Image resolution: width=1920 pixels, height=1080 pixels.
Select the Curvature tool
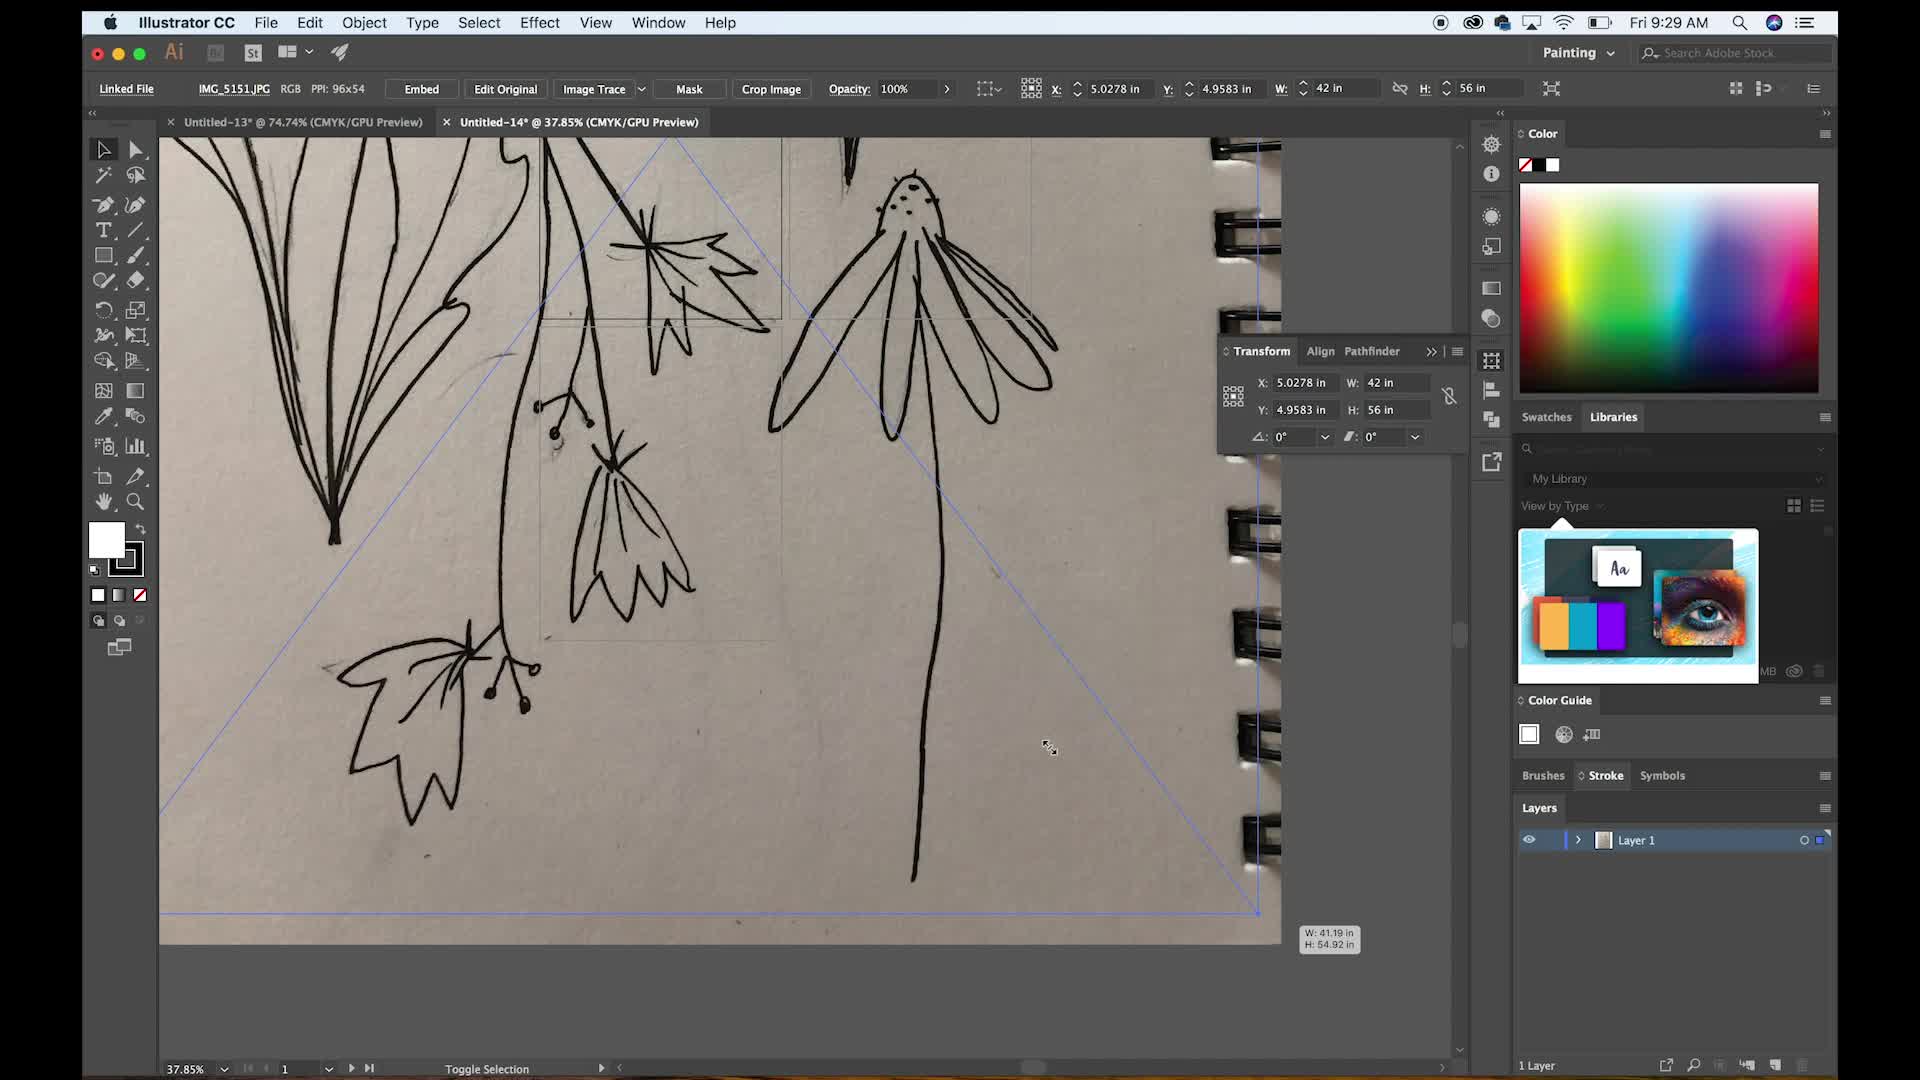click(136, 205)
